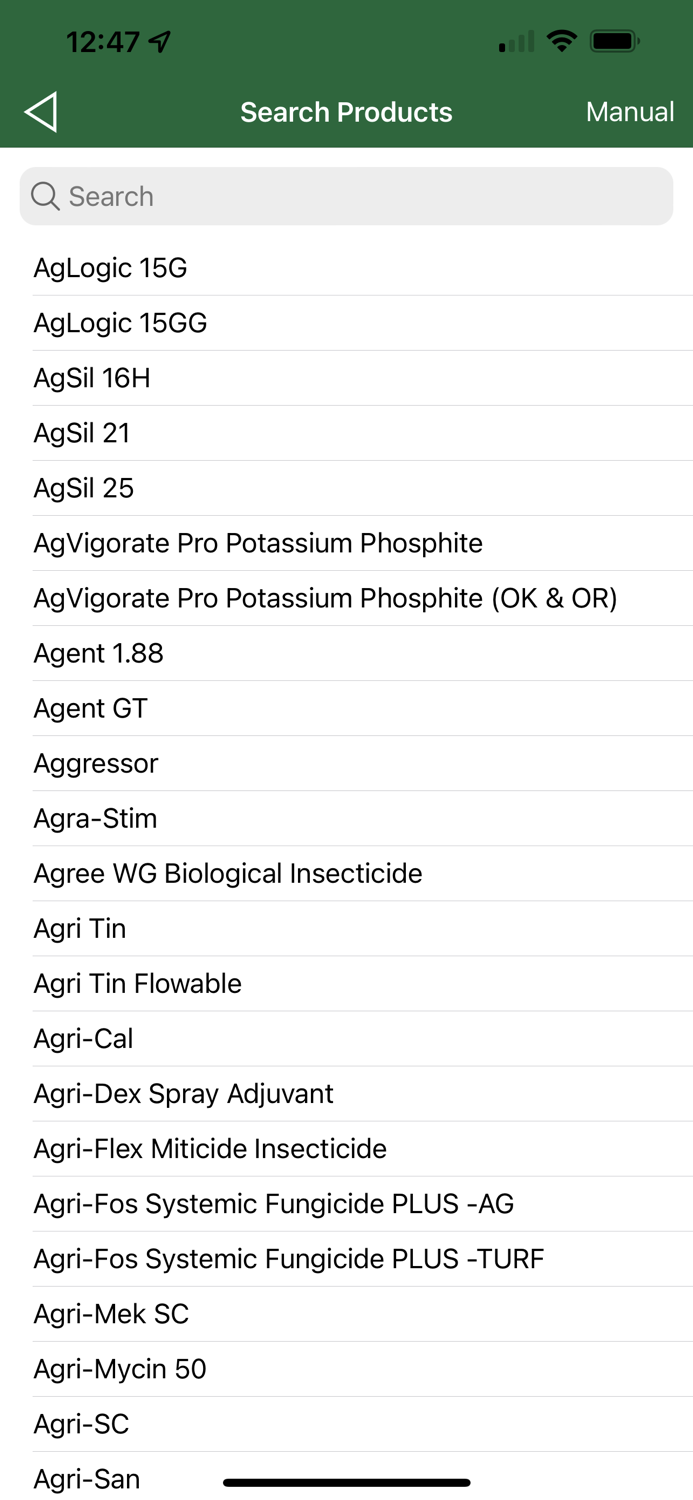
Task: Tap the cellular signal bars icon
Action: 512,41
